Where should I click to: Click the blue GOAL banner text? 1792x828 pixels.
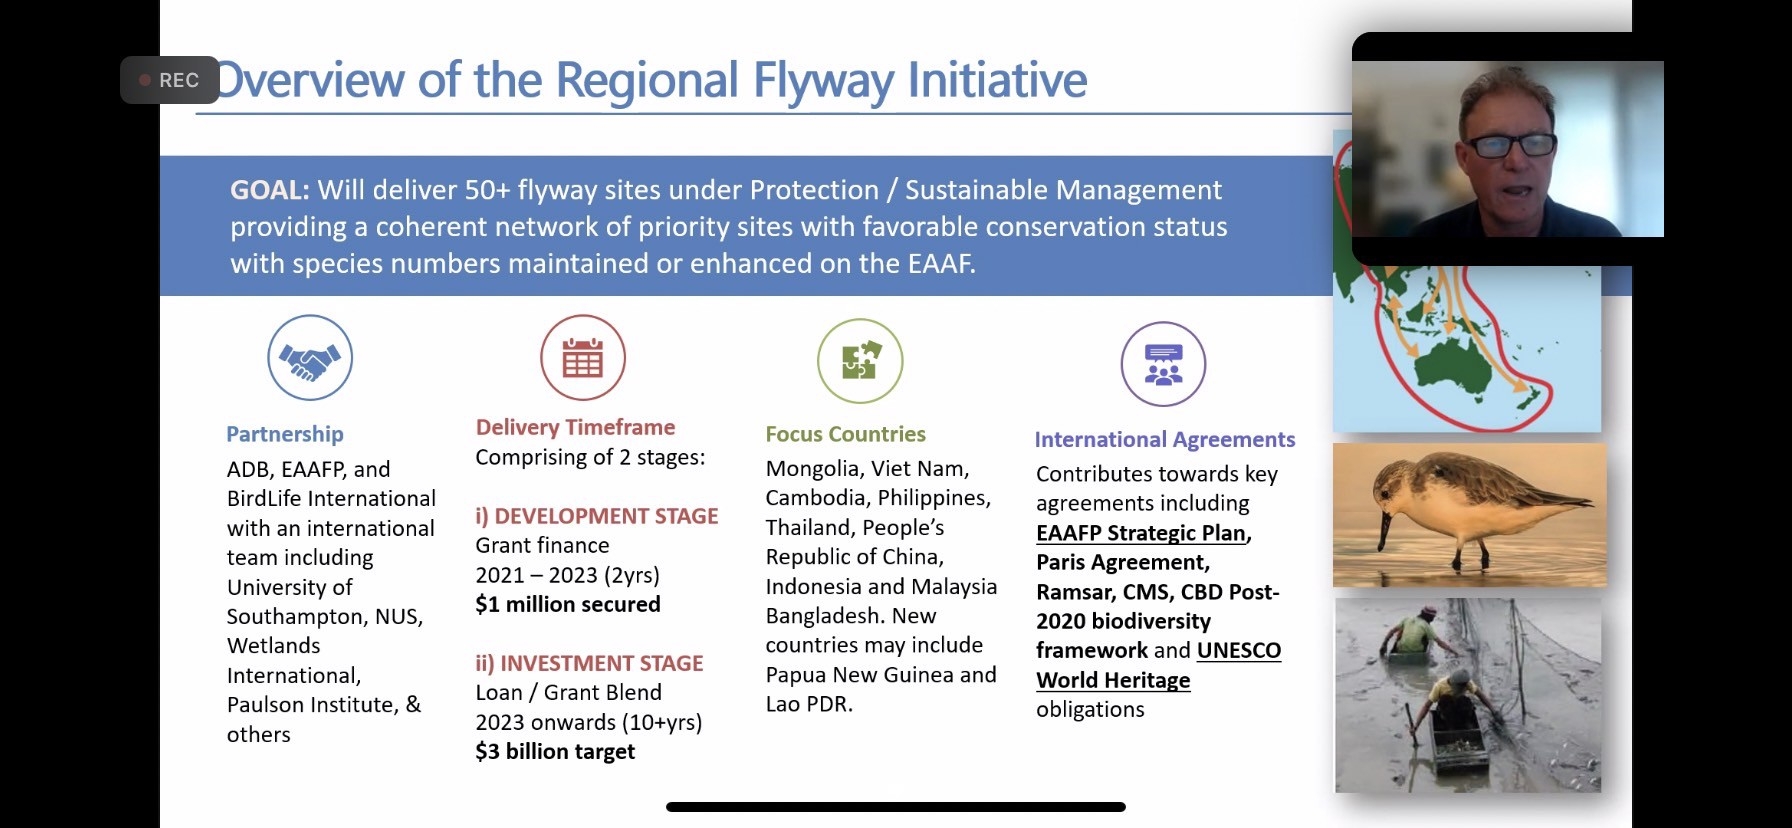[x=728, y=227]
